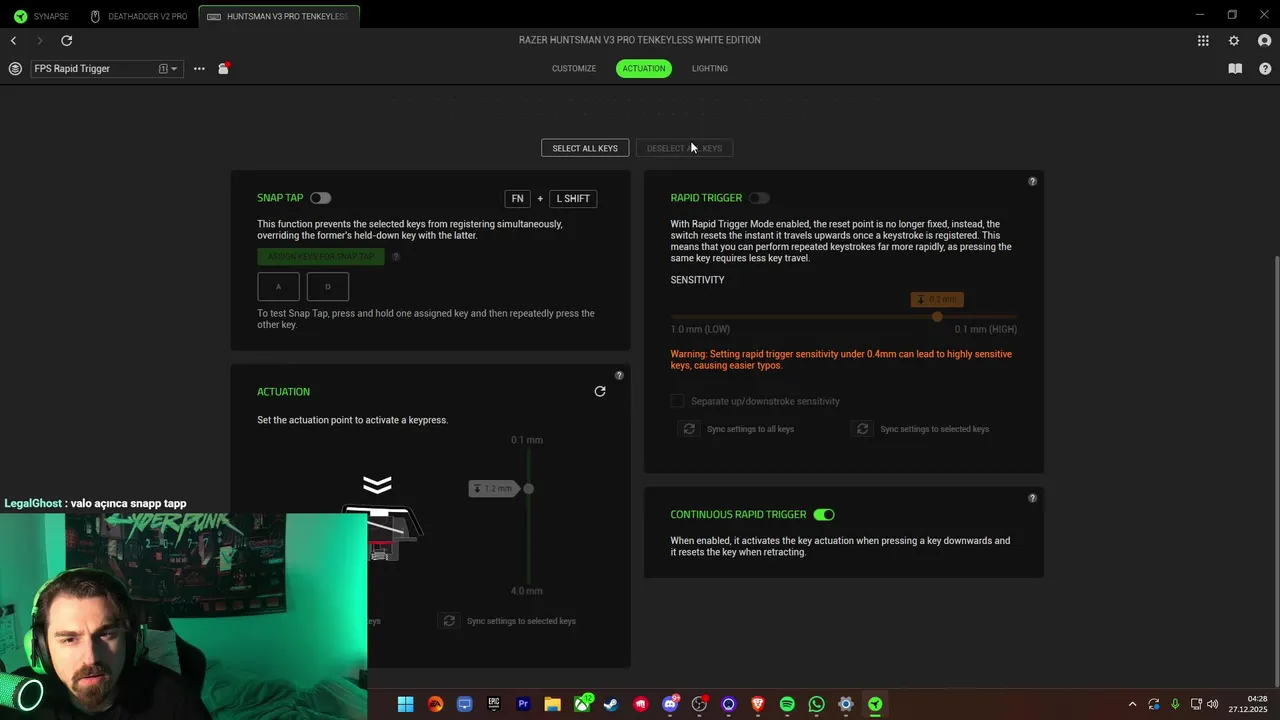
Task: Open Actuation panel help icon
Action: pos(619,375)
